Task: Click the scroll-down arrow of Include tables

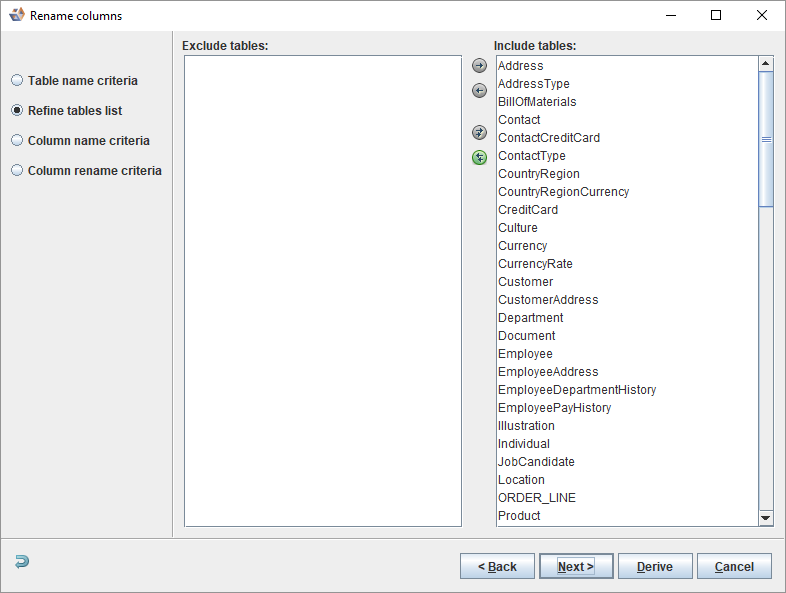Action: click(x=765, y=518)
